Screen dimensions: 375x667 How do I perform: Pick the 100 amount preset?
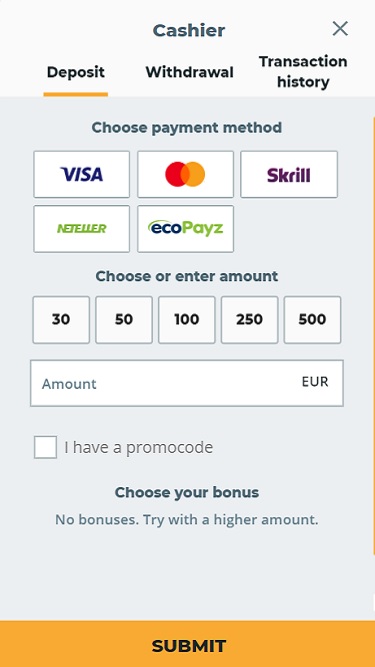[x=187, y=319]
